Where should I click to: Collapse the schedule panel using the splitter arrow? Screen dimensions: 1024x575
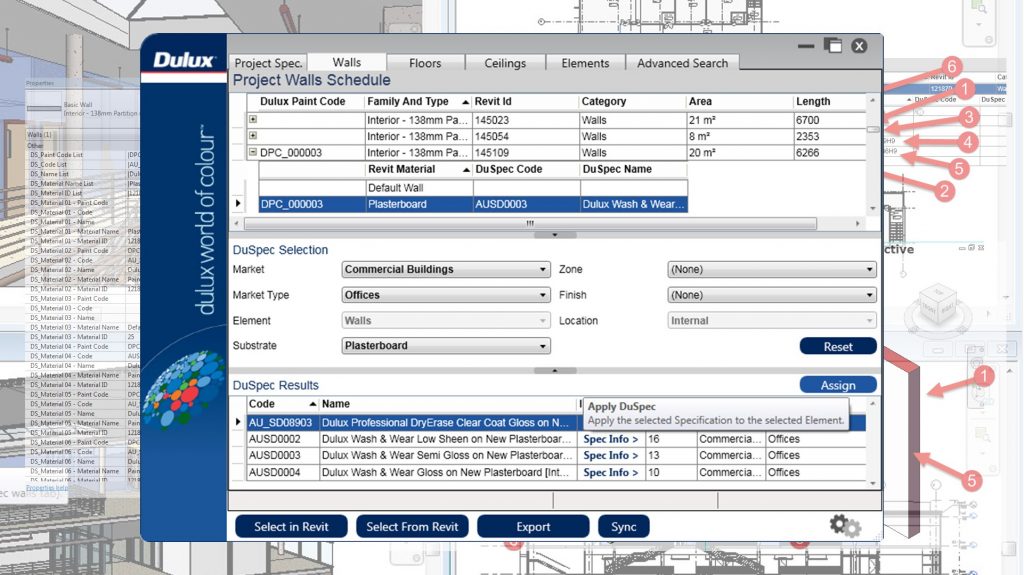555,235
